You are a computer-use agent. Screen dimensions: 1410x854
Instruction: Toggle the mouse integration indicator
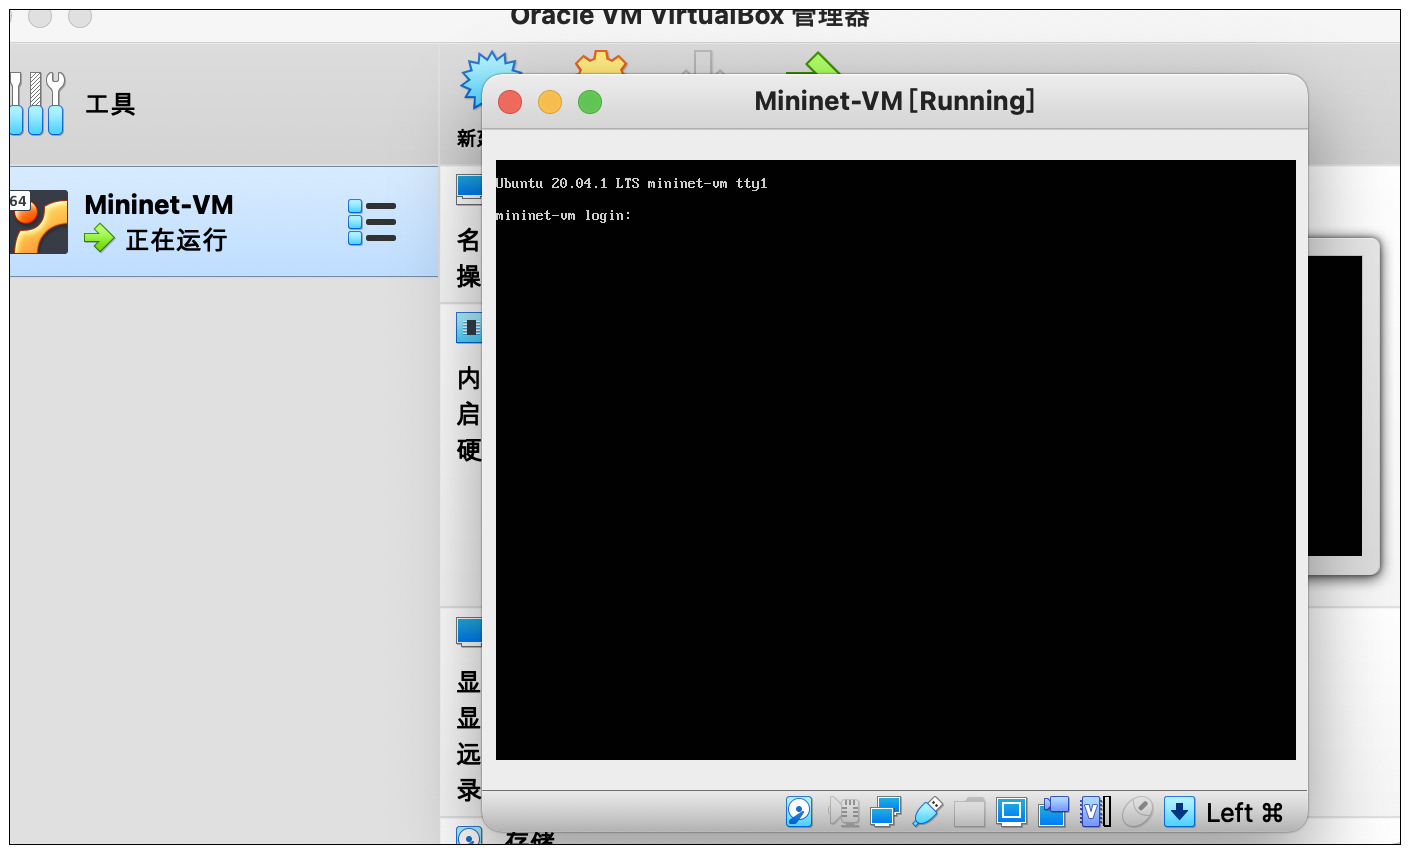[1137, 812]
